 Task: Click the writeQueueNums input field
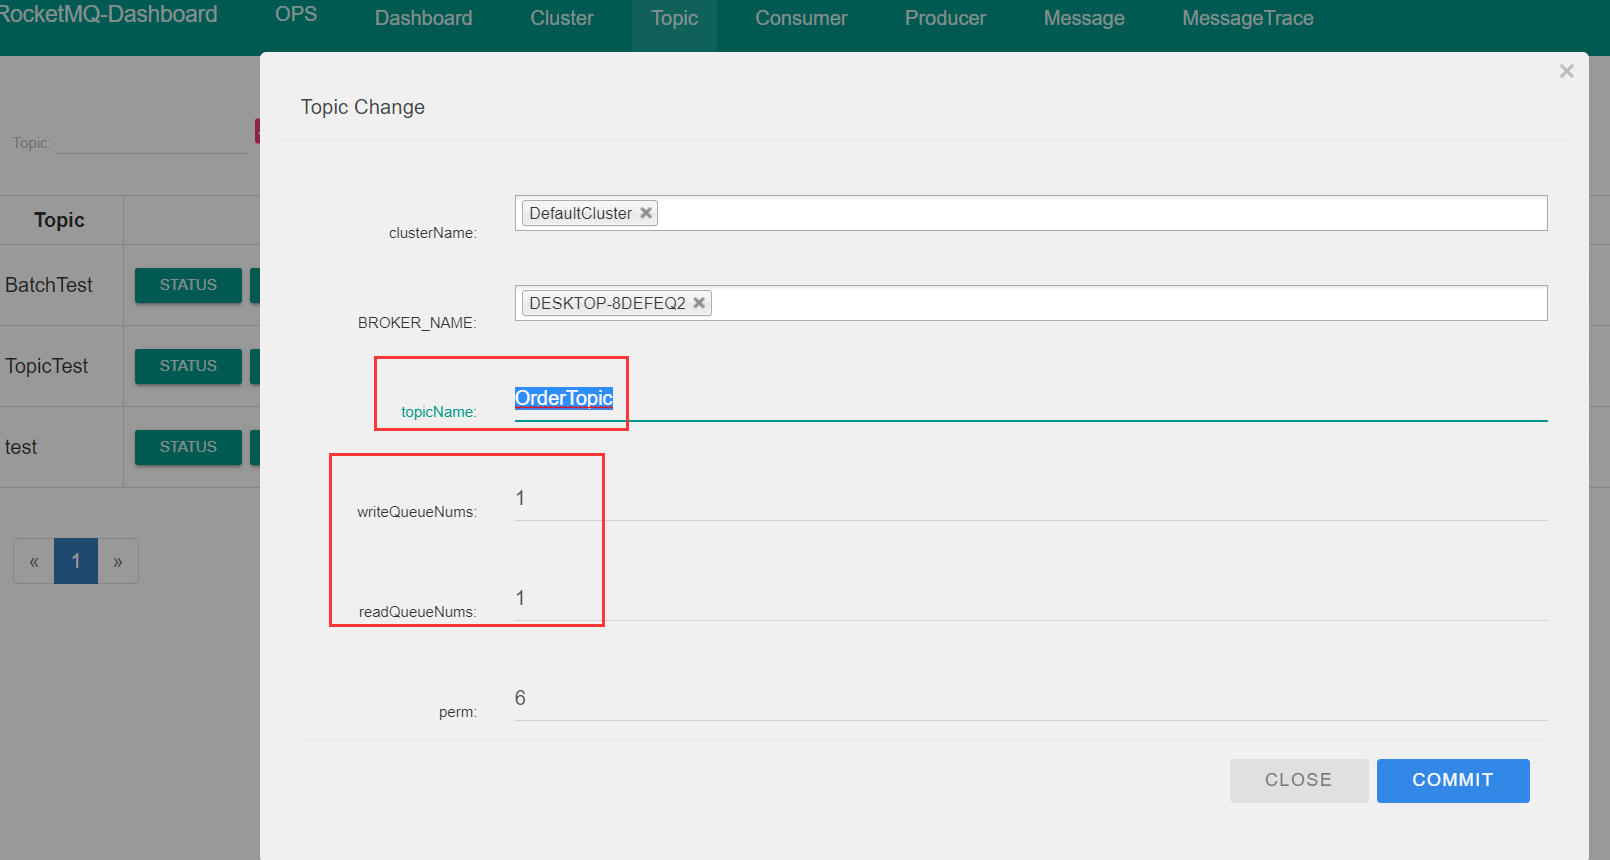[x=1031, y=499]
